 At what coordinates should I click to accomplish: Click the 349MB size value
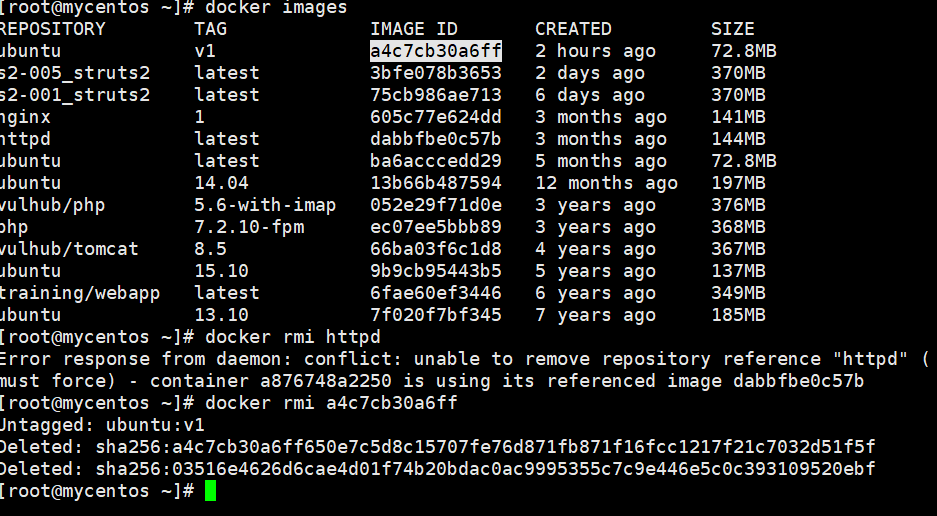[738, 293]
